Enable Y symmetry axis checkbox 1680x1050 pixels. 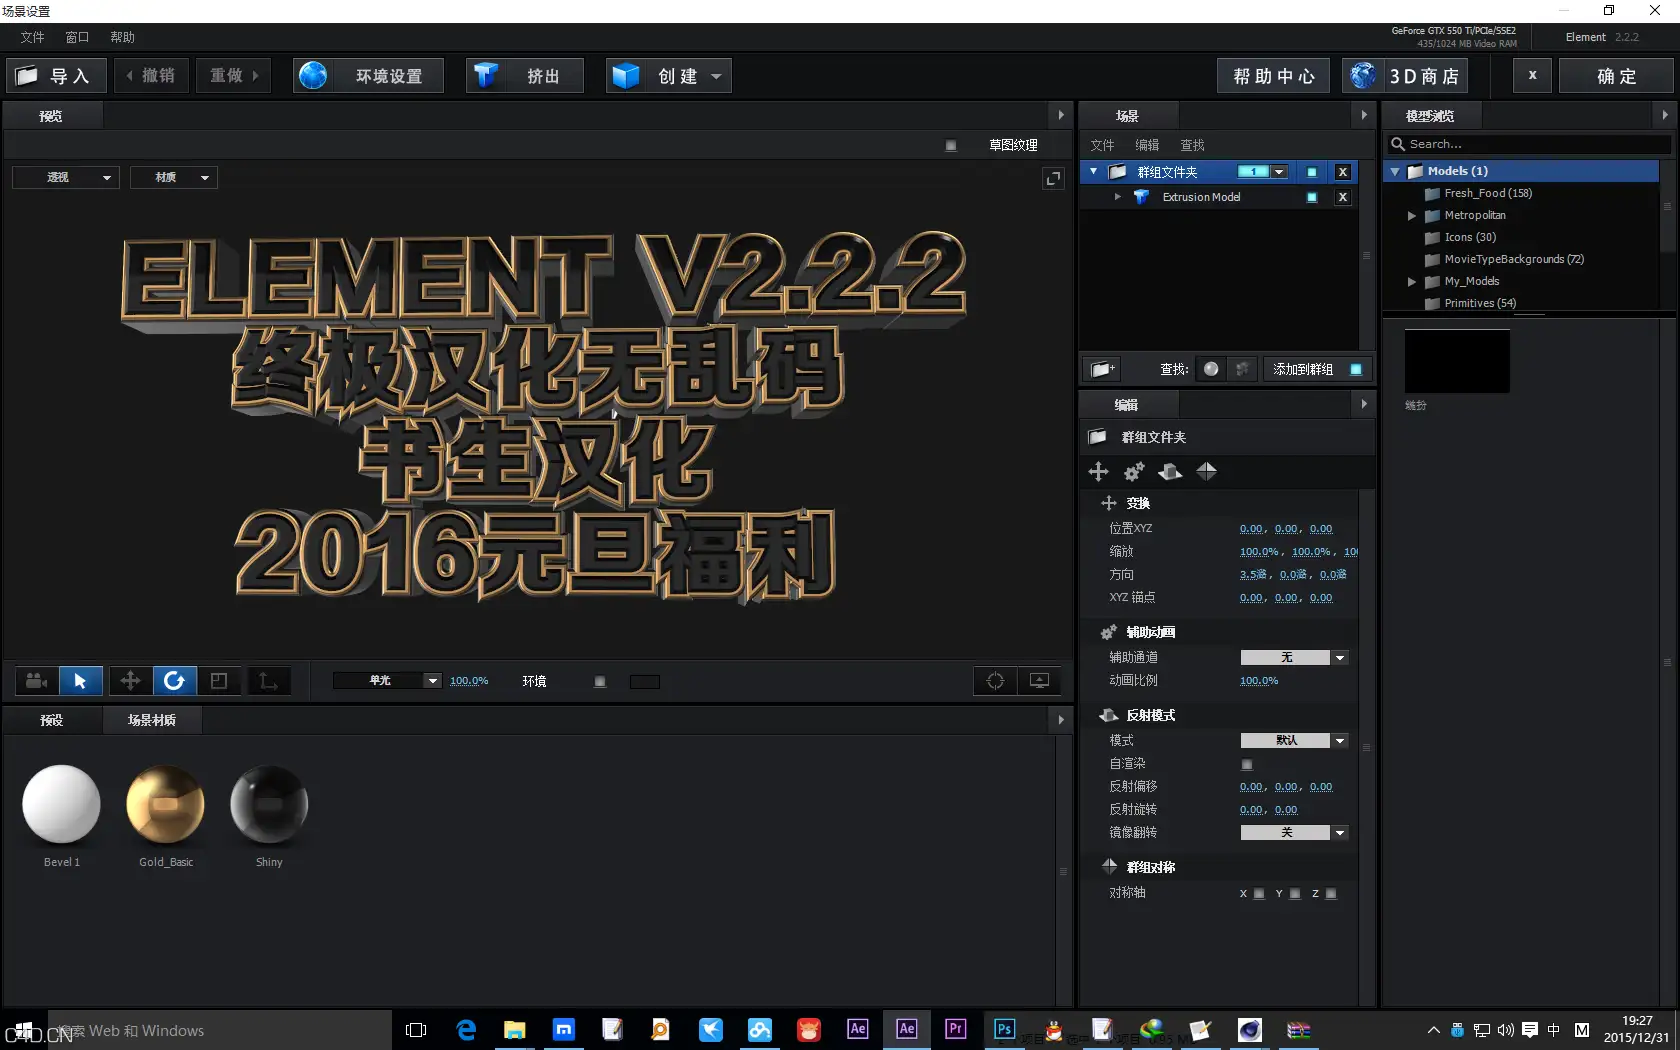[1295, 894]
